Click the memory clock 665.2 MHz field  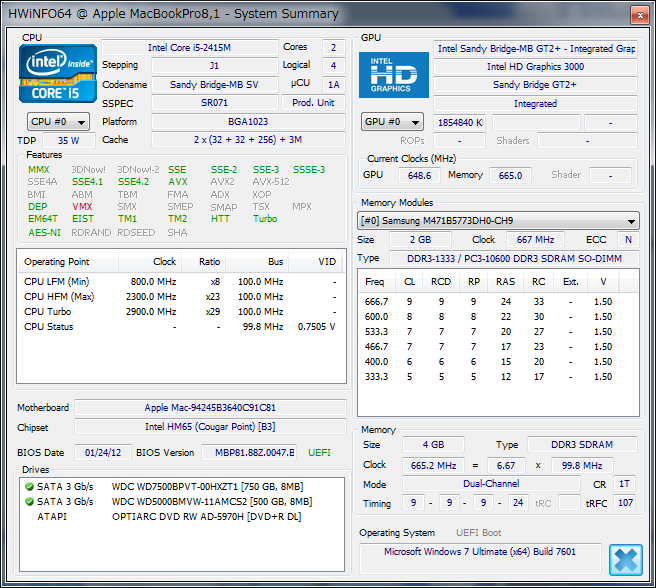click(x=433, y=465)
